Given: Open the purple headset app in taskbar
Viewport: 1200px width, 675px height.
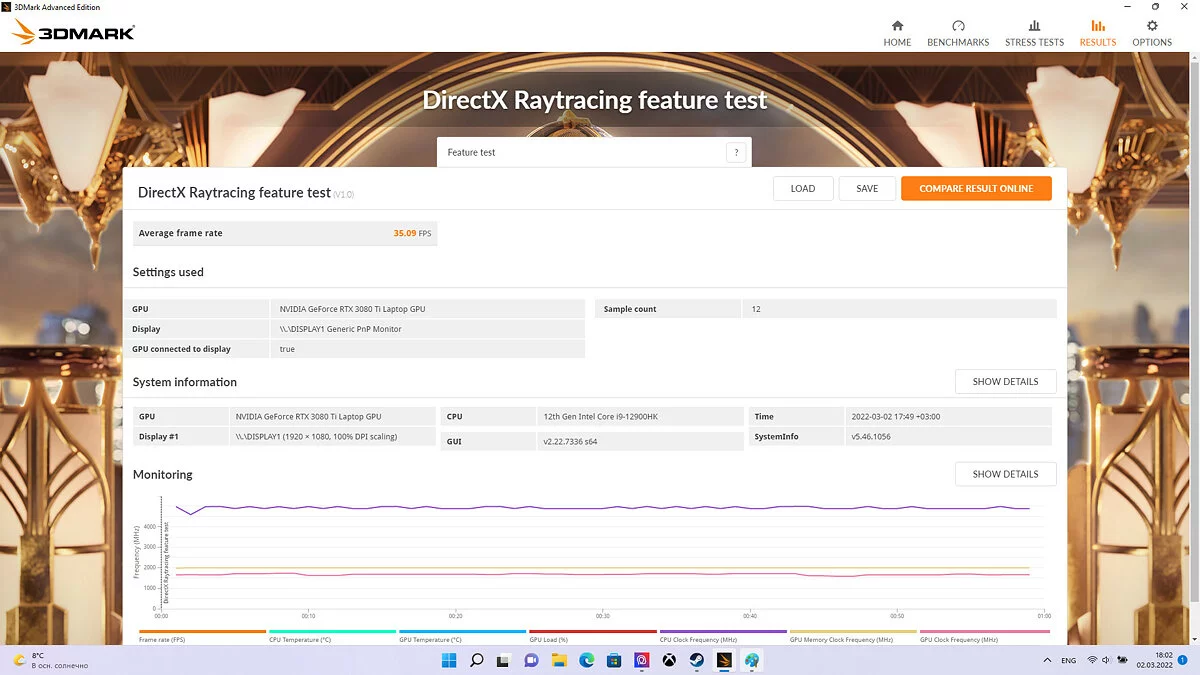Looking at the screenshot, I should (x=642, y=660).
